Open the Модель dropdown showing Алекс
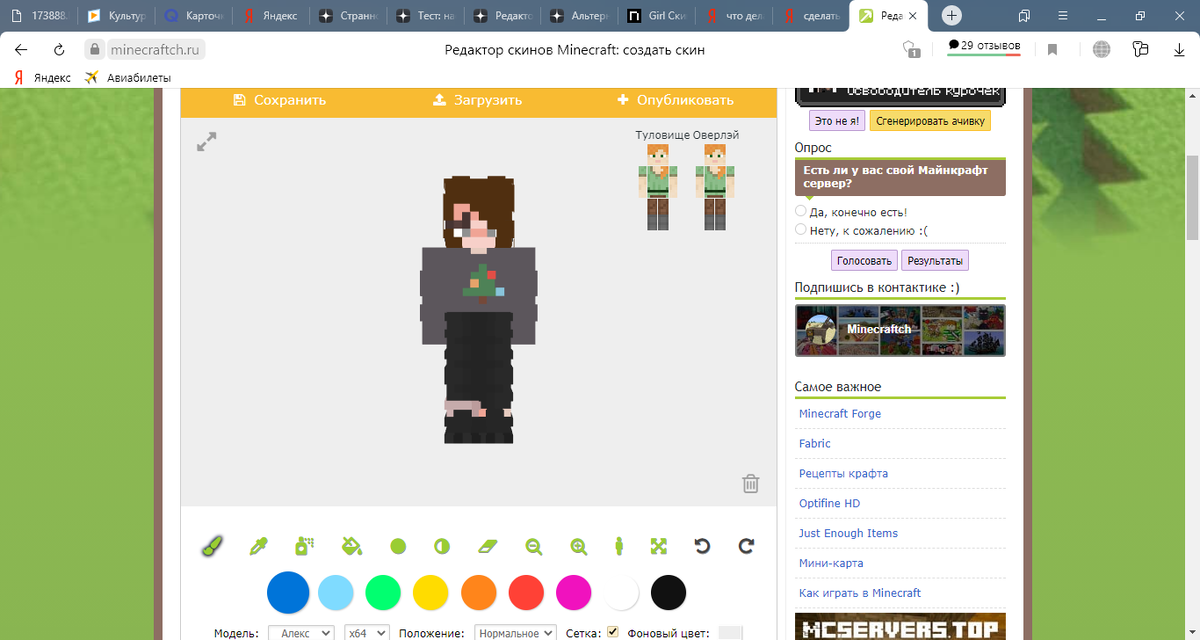This screenshot has height=640, width=1200. coord(301,633)
